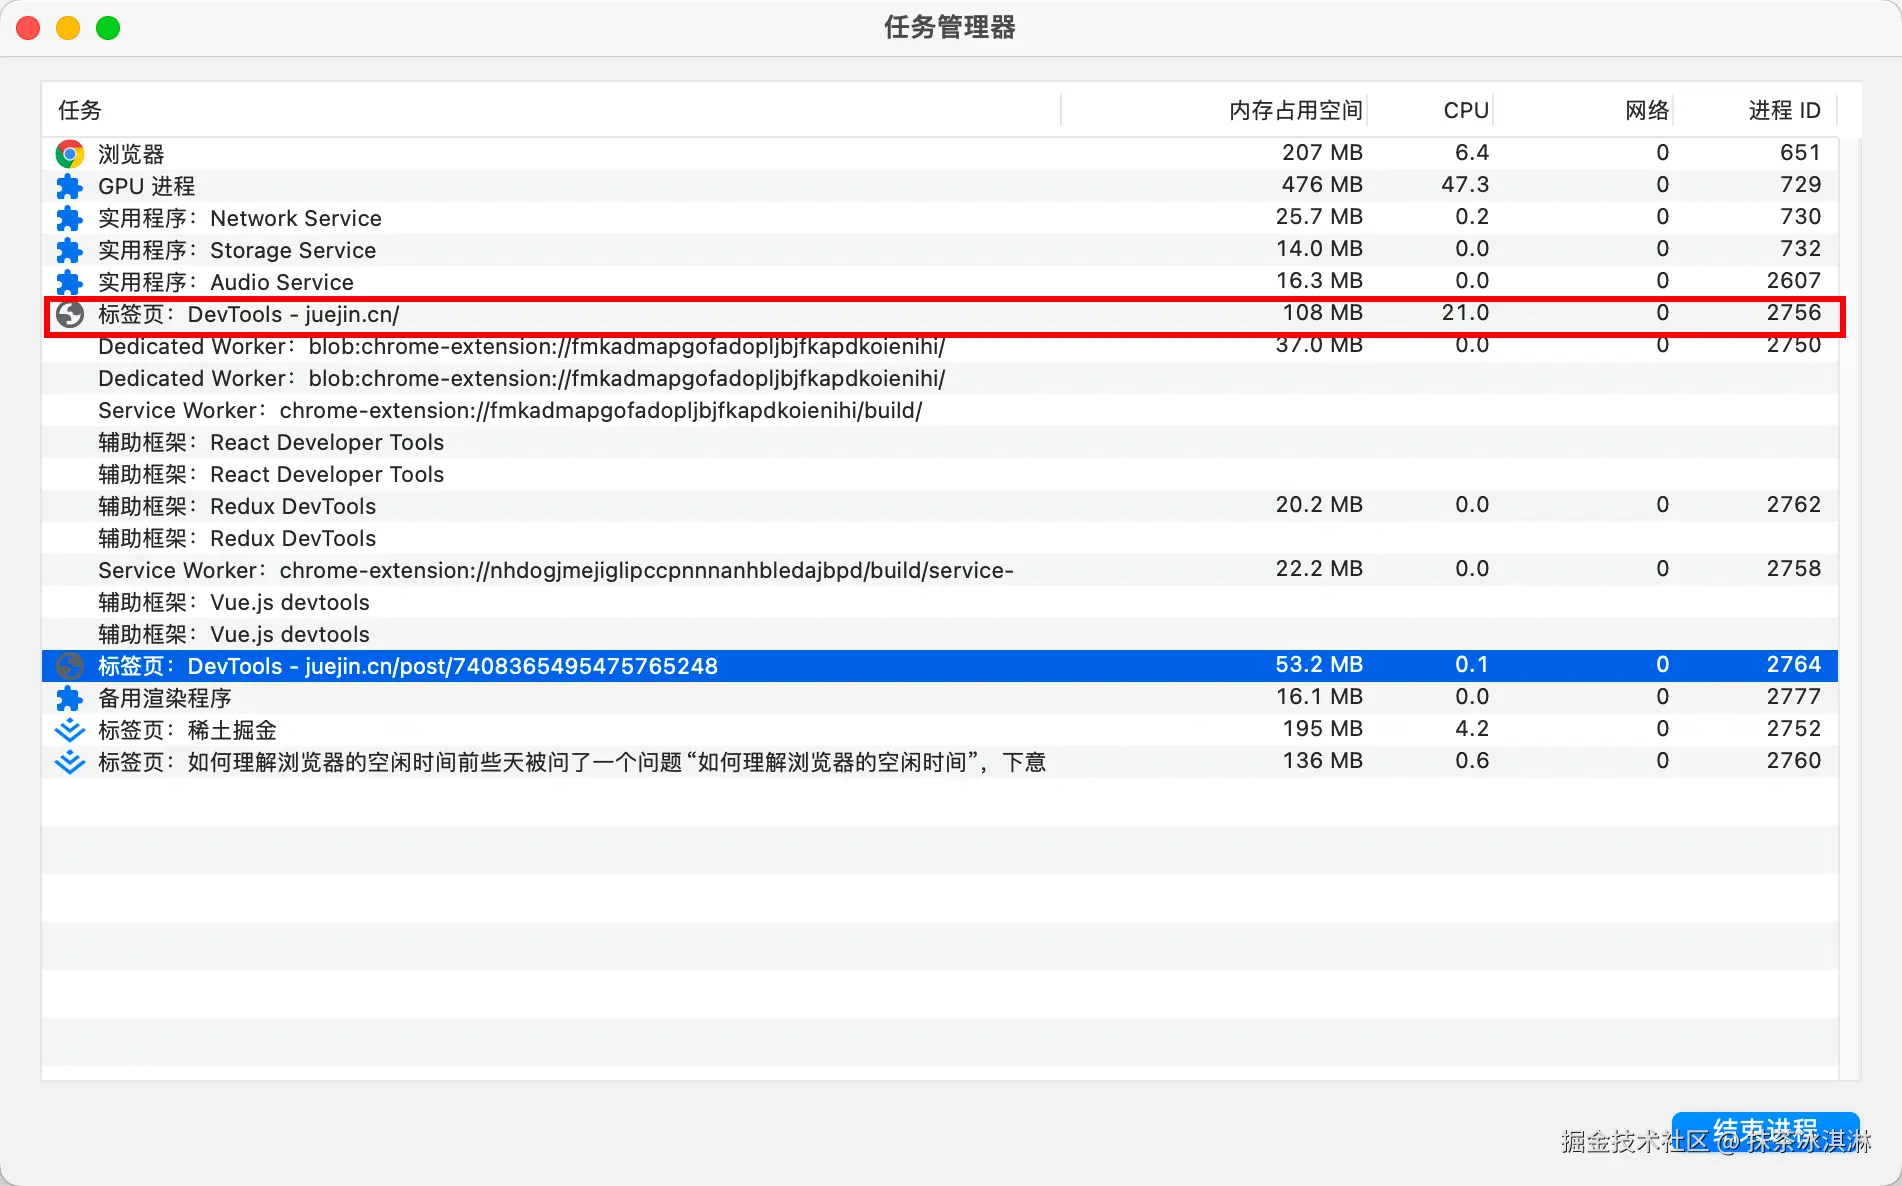Click the process ID 2752
The width and height of the screenshot is (1902, 1186).
click(x=1793, y=728)
